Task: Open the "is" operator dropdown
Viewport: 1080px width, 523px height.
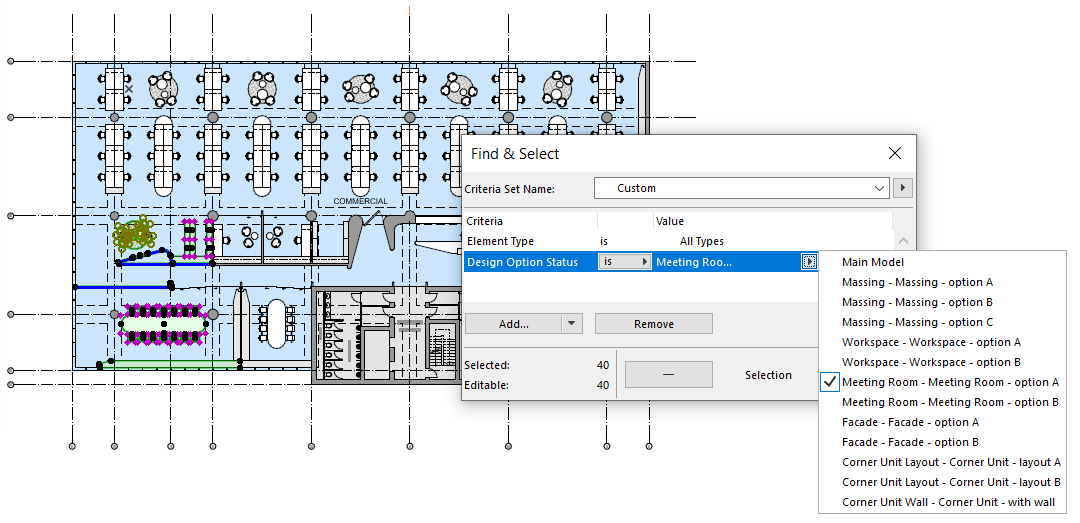Action: point(623,262)
